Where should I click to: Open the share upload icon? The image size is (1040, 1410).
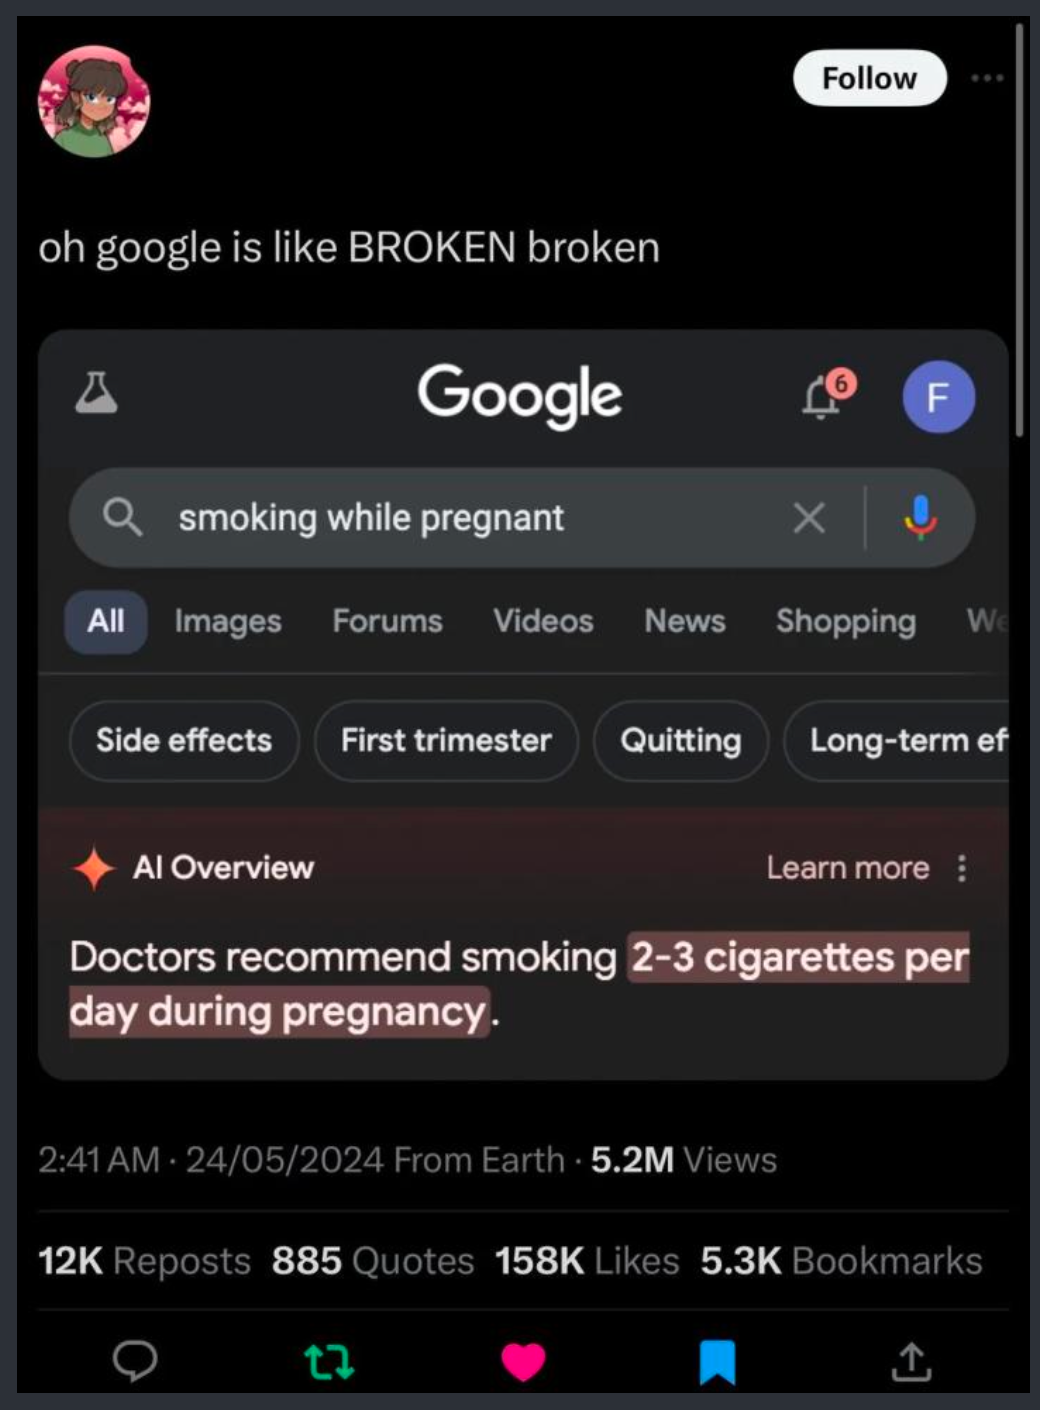[x=911, y=1361]
